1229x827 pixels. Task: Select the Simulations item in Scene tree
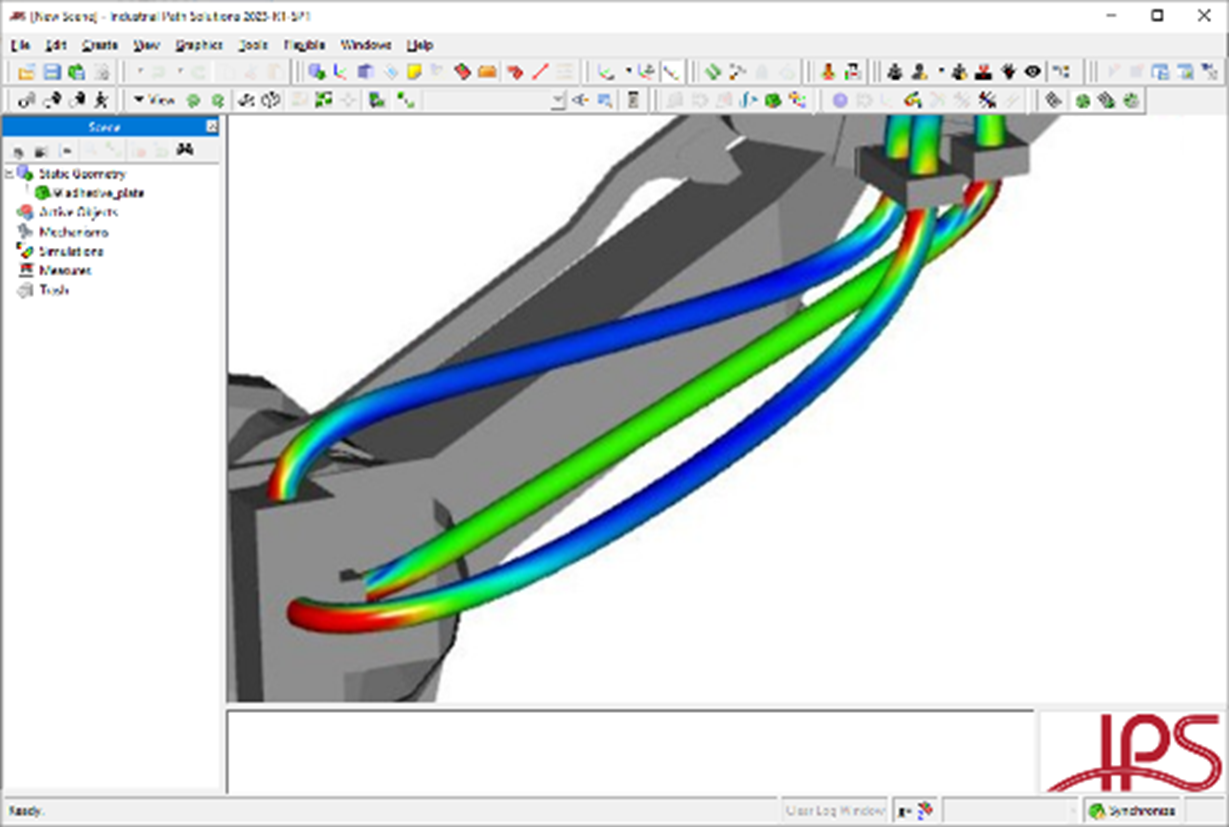coord(70,251)
